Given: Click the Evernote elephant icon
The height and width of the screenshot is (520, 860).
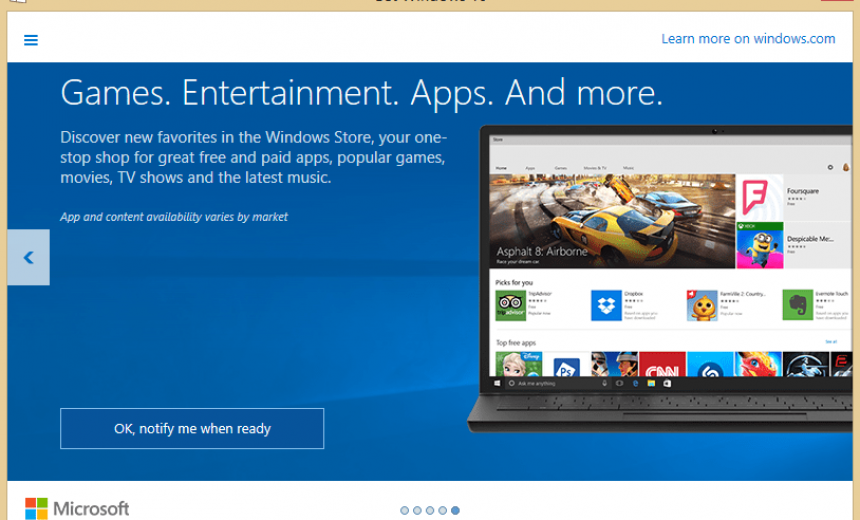Looking at the screenshot, I should pyautogui.click(x=797, y=304).
